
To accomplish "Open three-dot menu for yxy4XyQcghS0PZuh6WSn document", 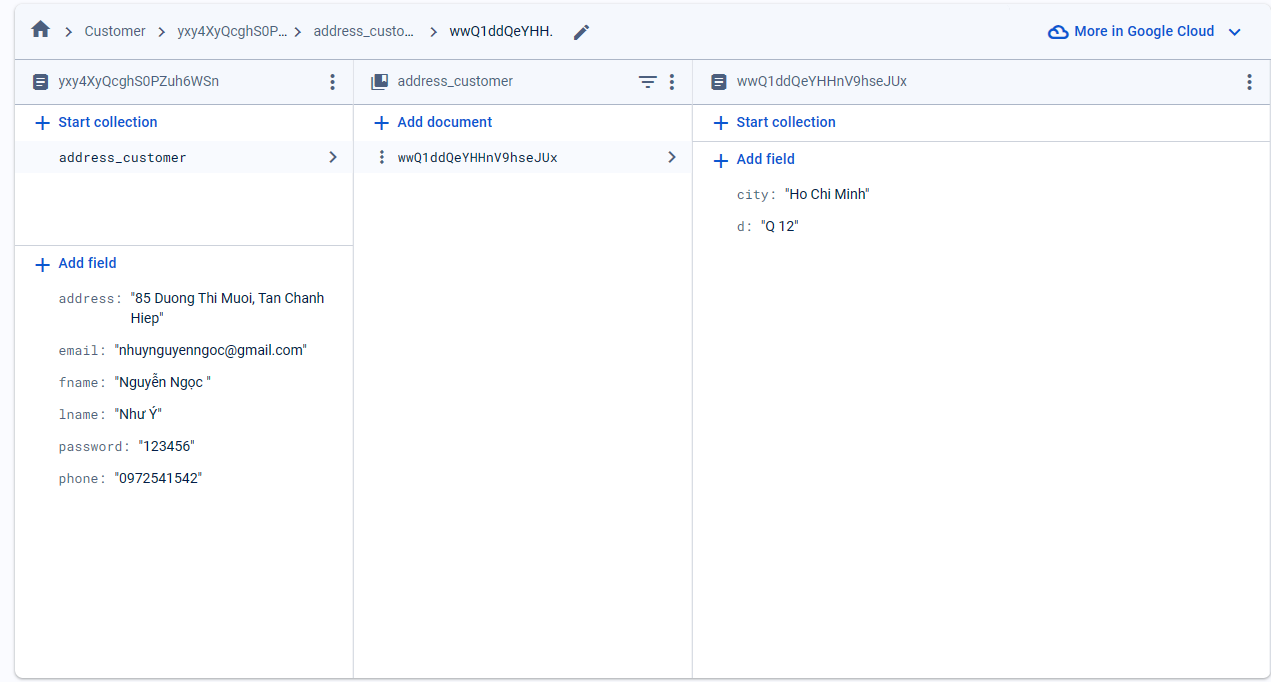I will (x=333, y=82).
